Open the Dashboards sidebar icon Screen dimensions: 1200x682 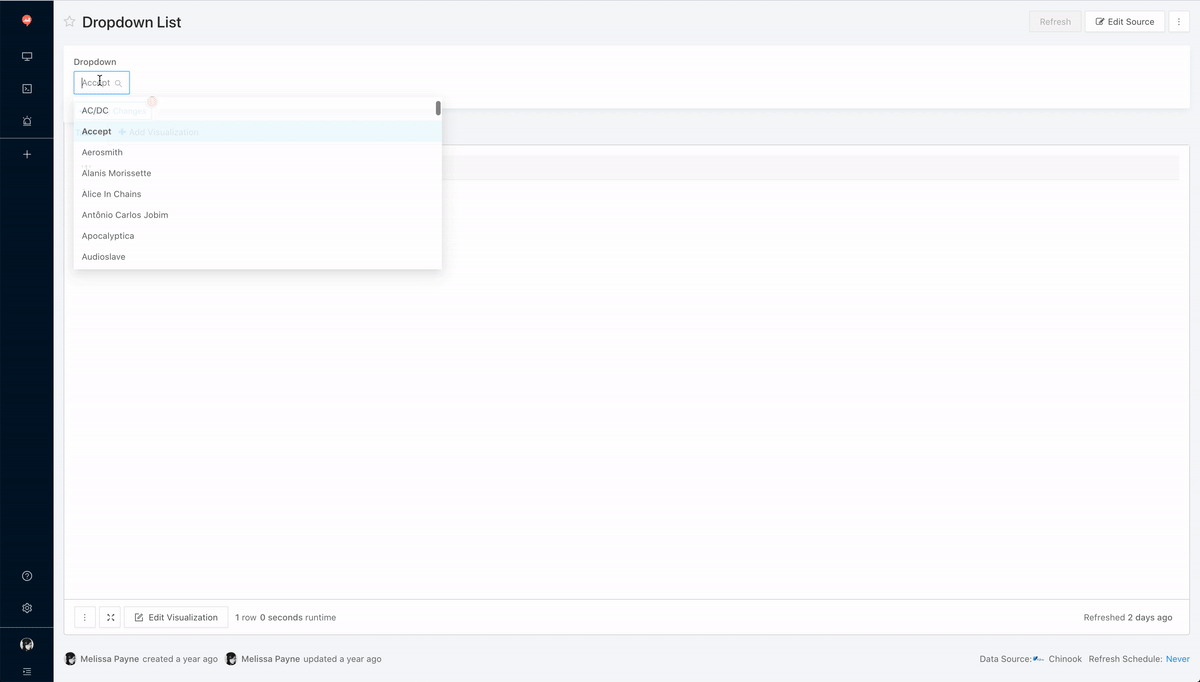tap(26, 56)
